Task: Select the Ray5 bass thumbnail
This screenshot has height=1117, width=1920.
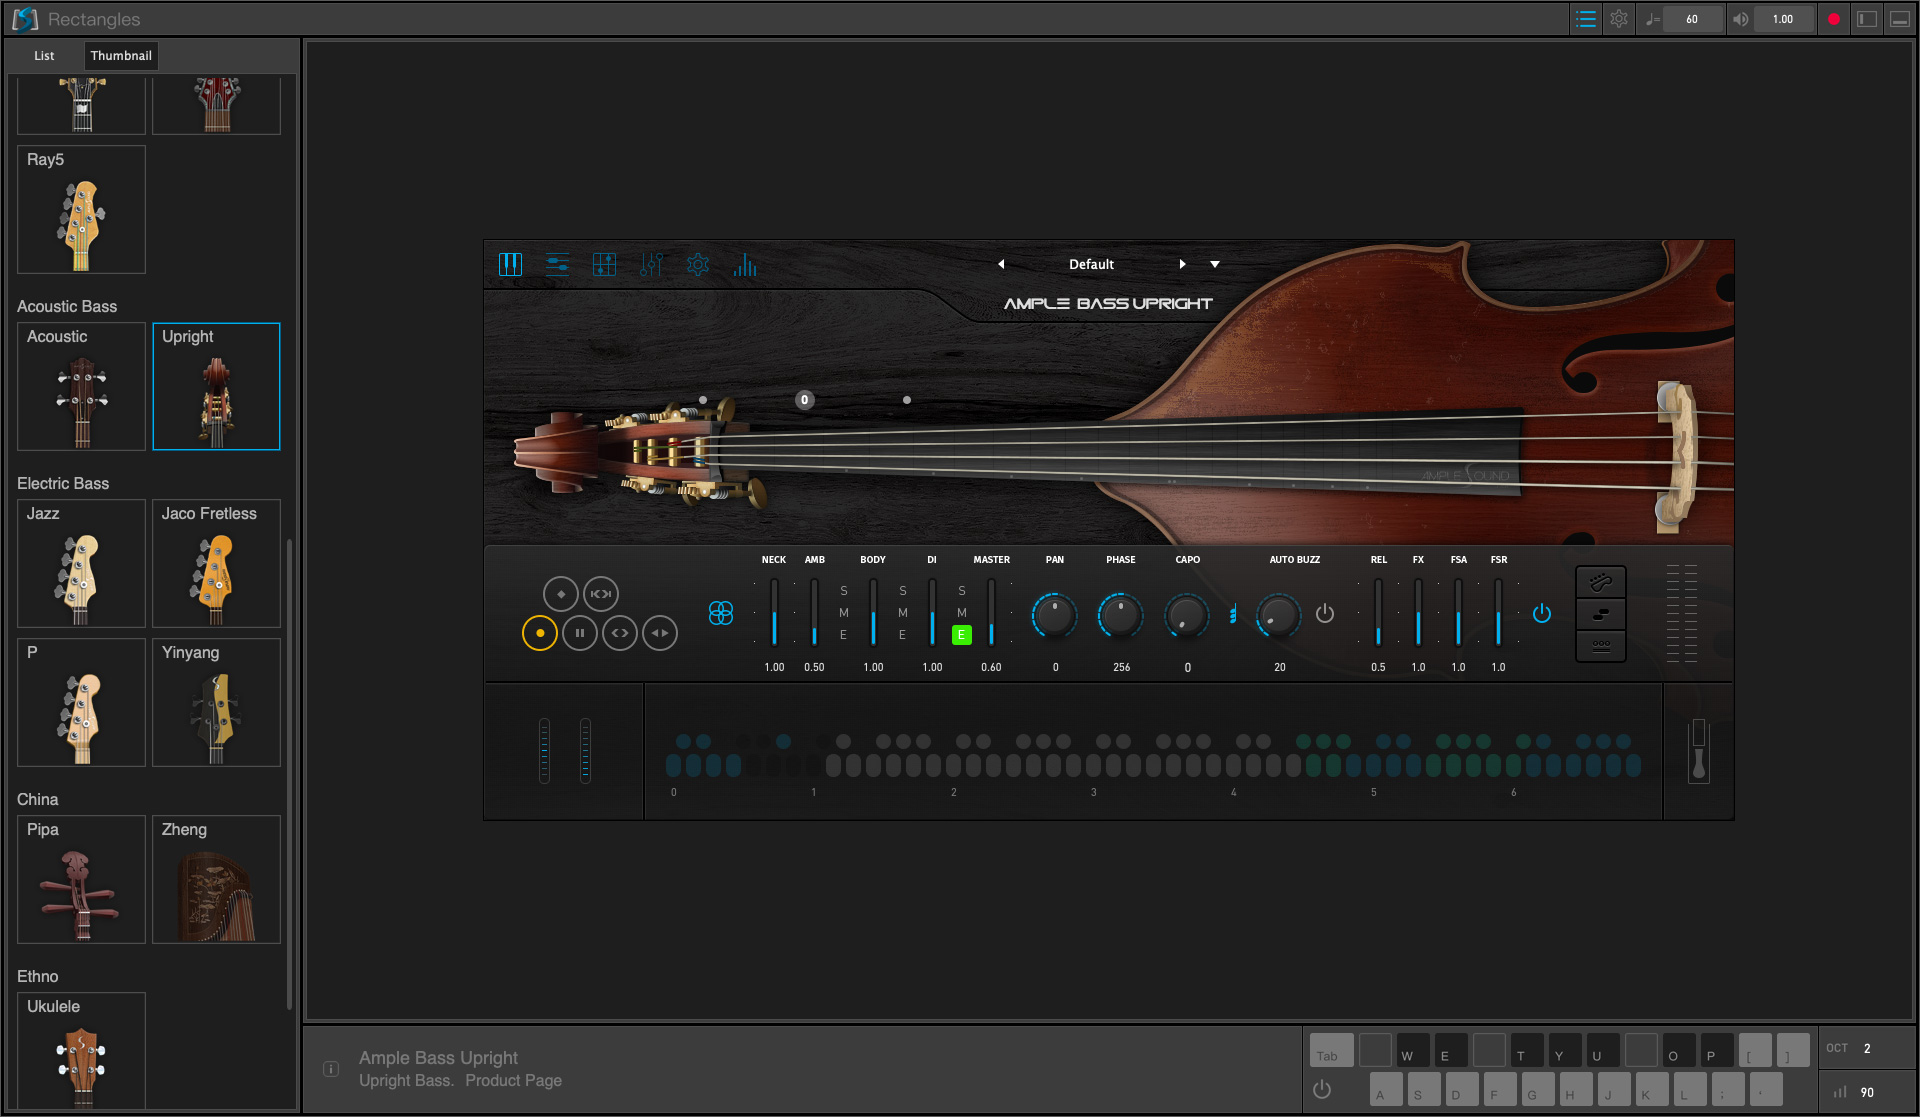Action: pyautogui.click(x=81, y=209)
